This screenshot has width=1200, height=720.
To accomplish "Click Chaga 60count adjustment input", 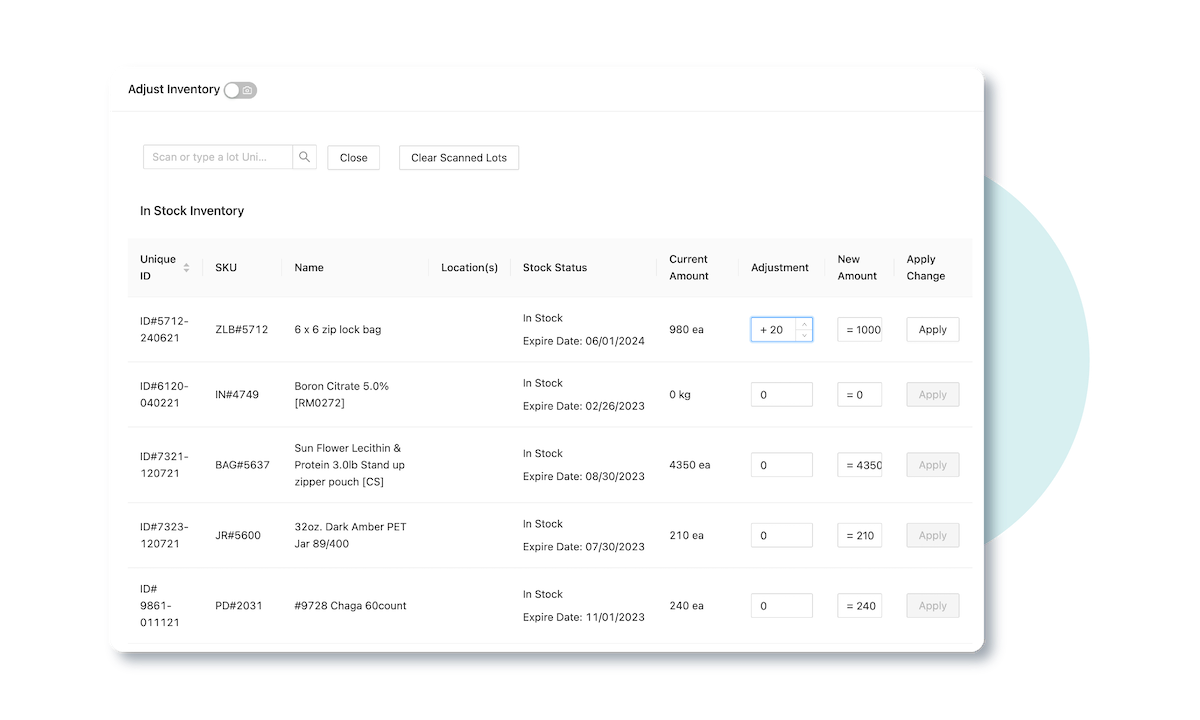I will point(782,606).
